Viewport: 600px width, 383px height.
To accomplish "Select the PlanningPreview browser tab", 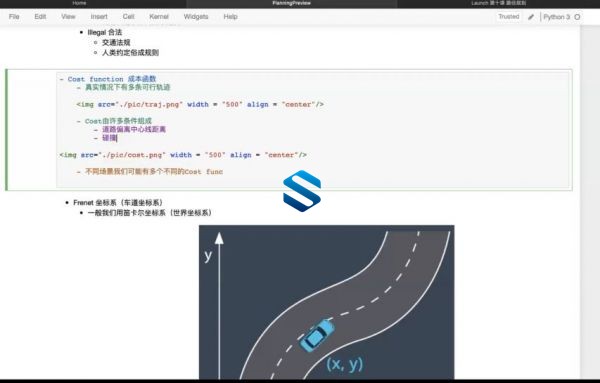I will point(292,3).
